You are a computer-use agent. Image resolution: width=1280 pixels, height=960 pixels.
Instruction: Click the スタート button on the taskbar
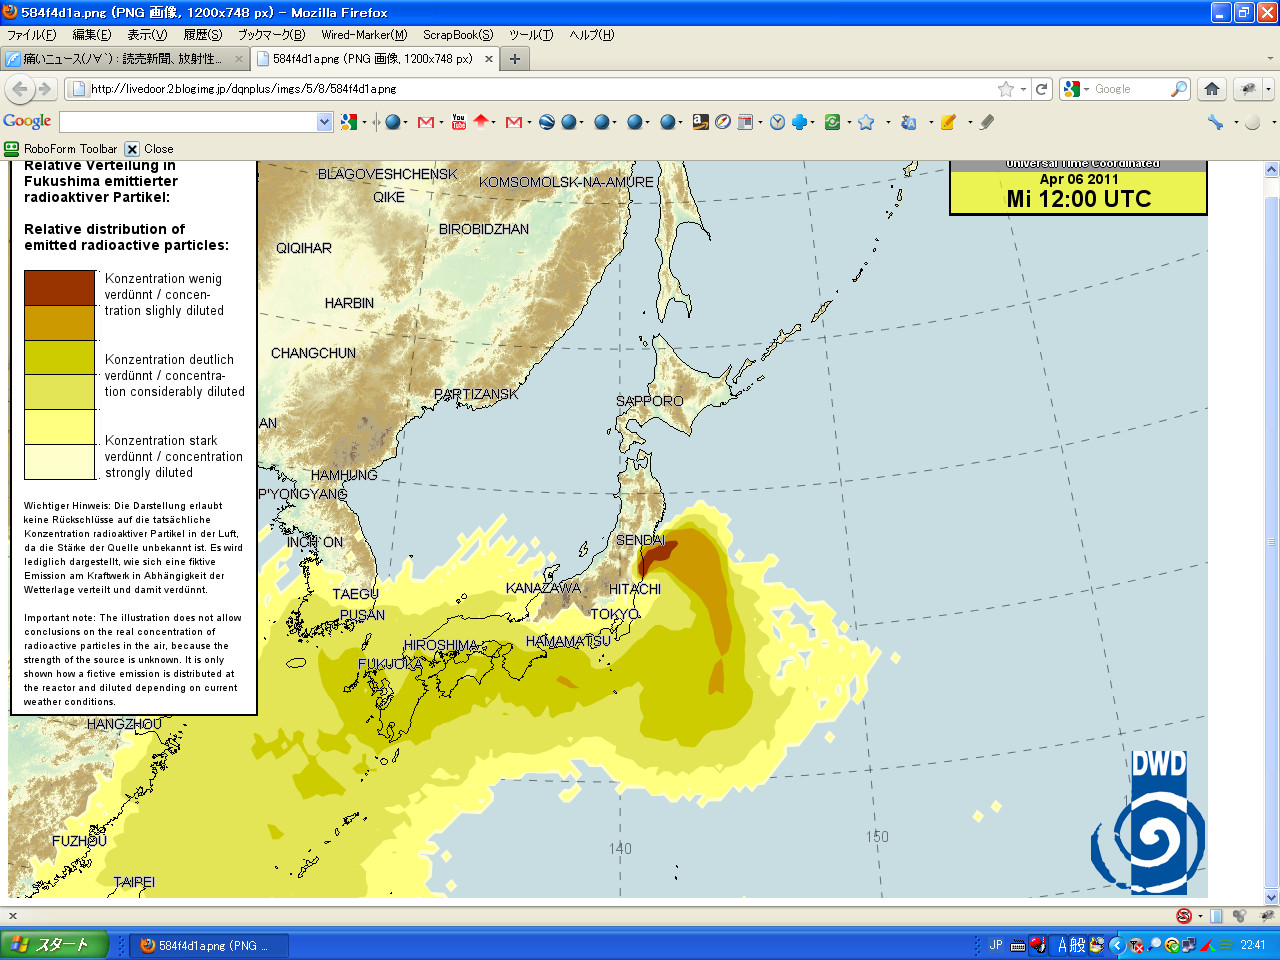tap(54, 945)
